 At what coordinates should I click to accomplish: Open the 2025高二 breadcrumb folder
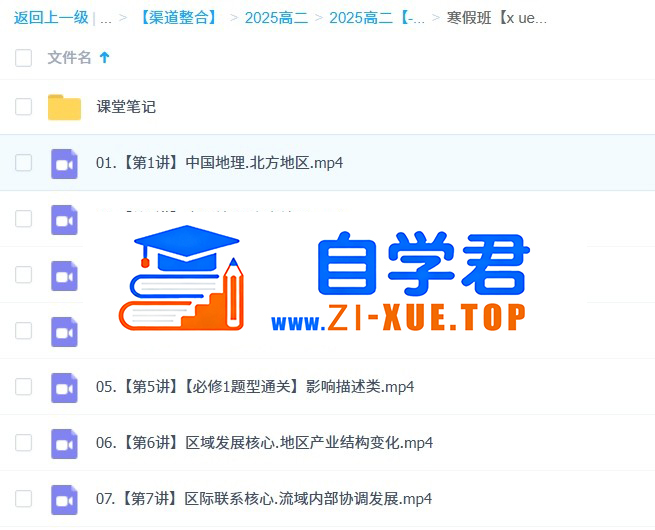pyautogui.click(x=276, y=18)
